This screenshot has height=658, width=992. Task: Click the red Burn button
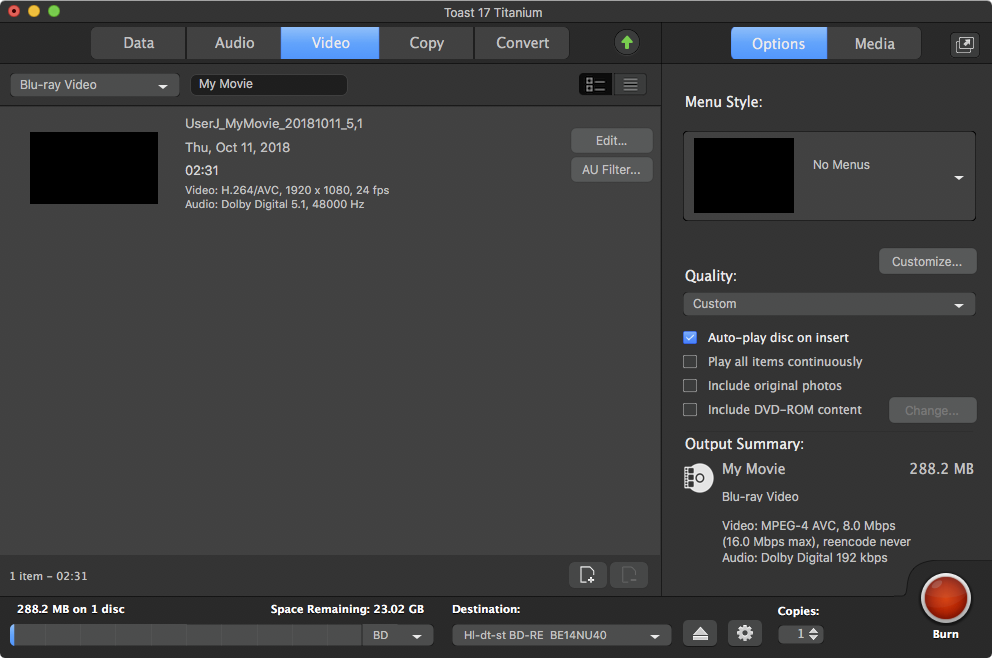945,598
